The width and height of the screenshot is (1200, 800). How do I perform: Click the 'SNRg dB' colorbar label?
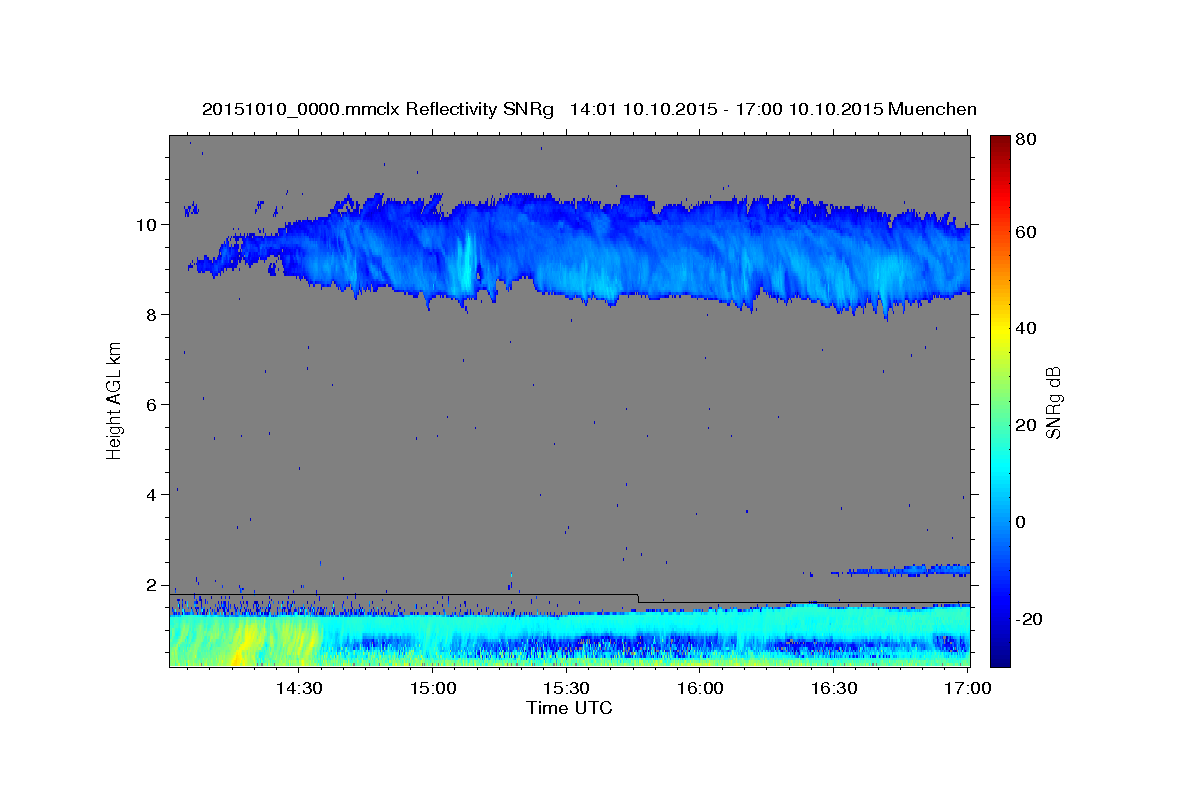click(1053, 403)
